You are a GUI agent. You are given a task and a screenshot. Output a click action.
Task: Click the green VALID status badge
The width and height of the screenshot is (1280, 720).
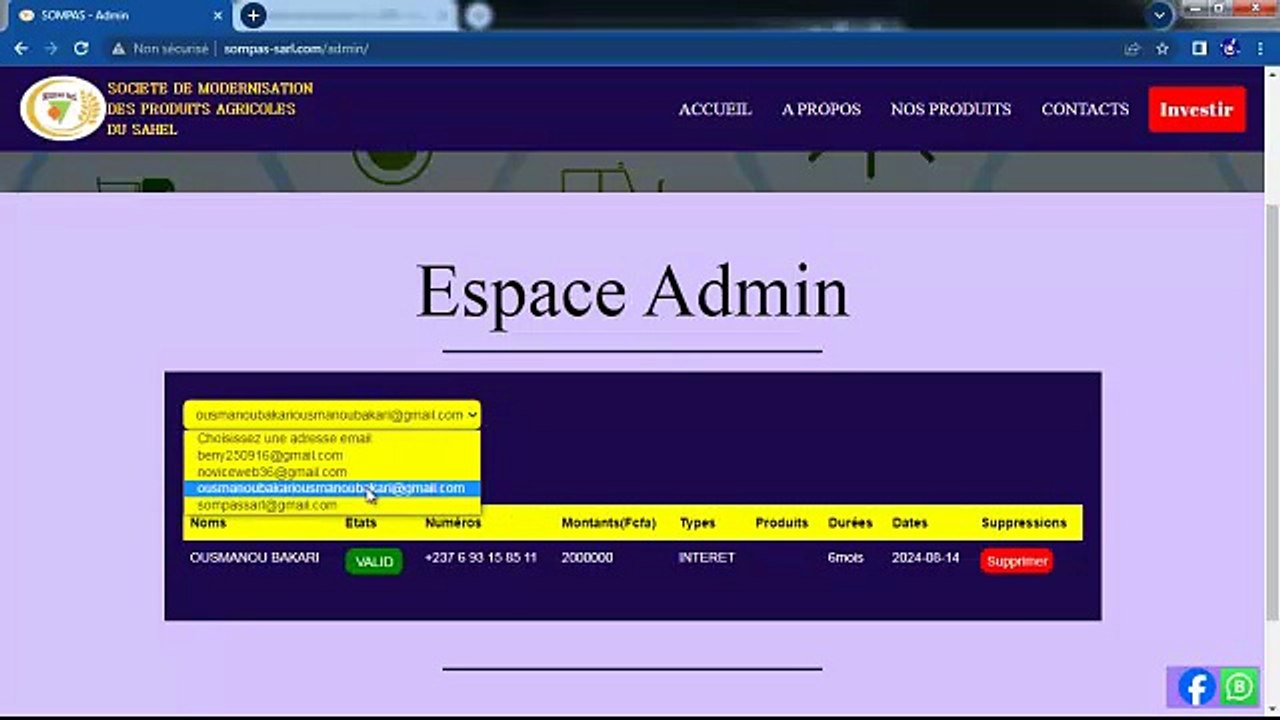(x=374, y=561)
